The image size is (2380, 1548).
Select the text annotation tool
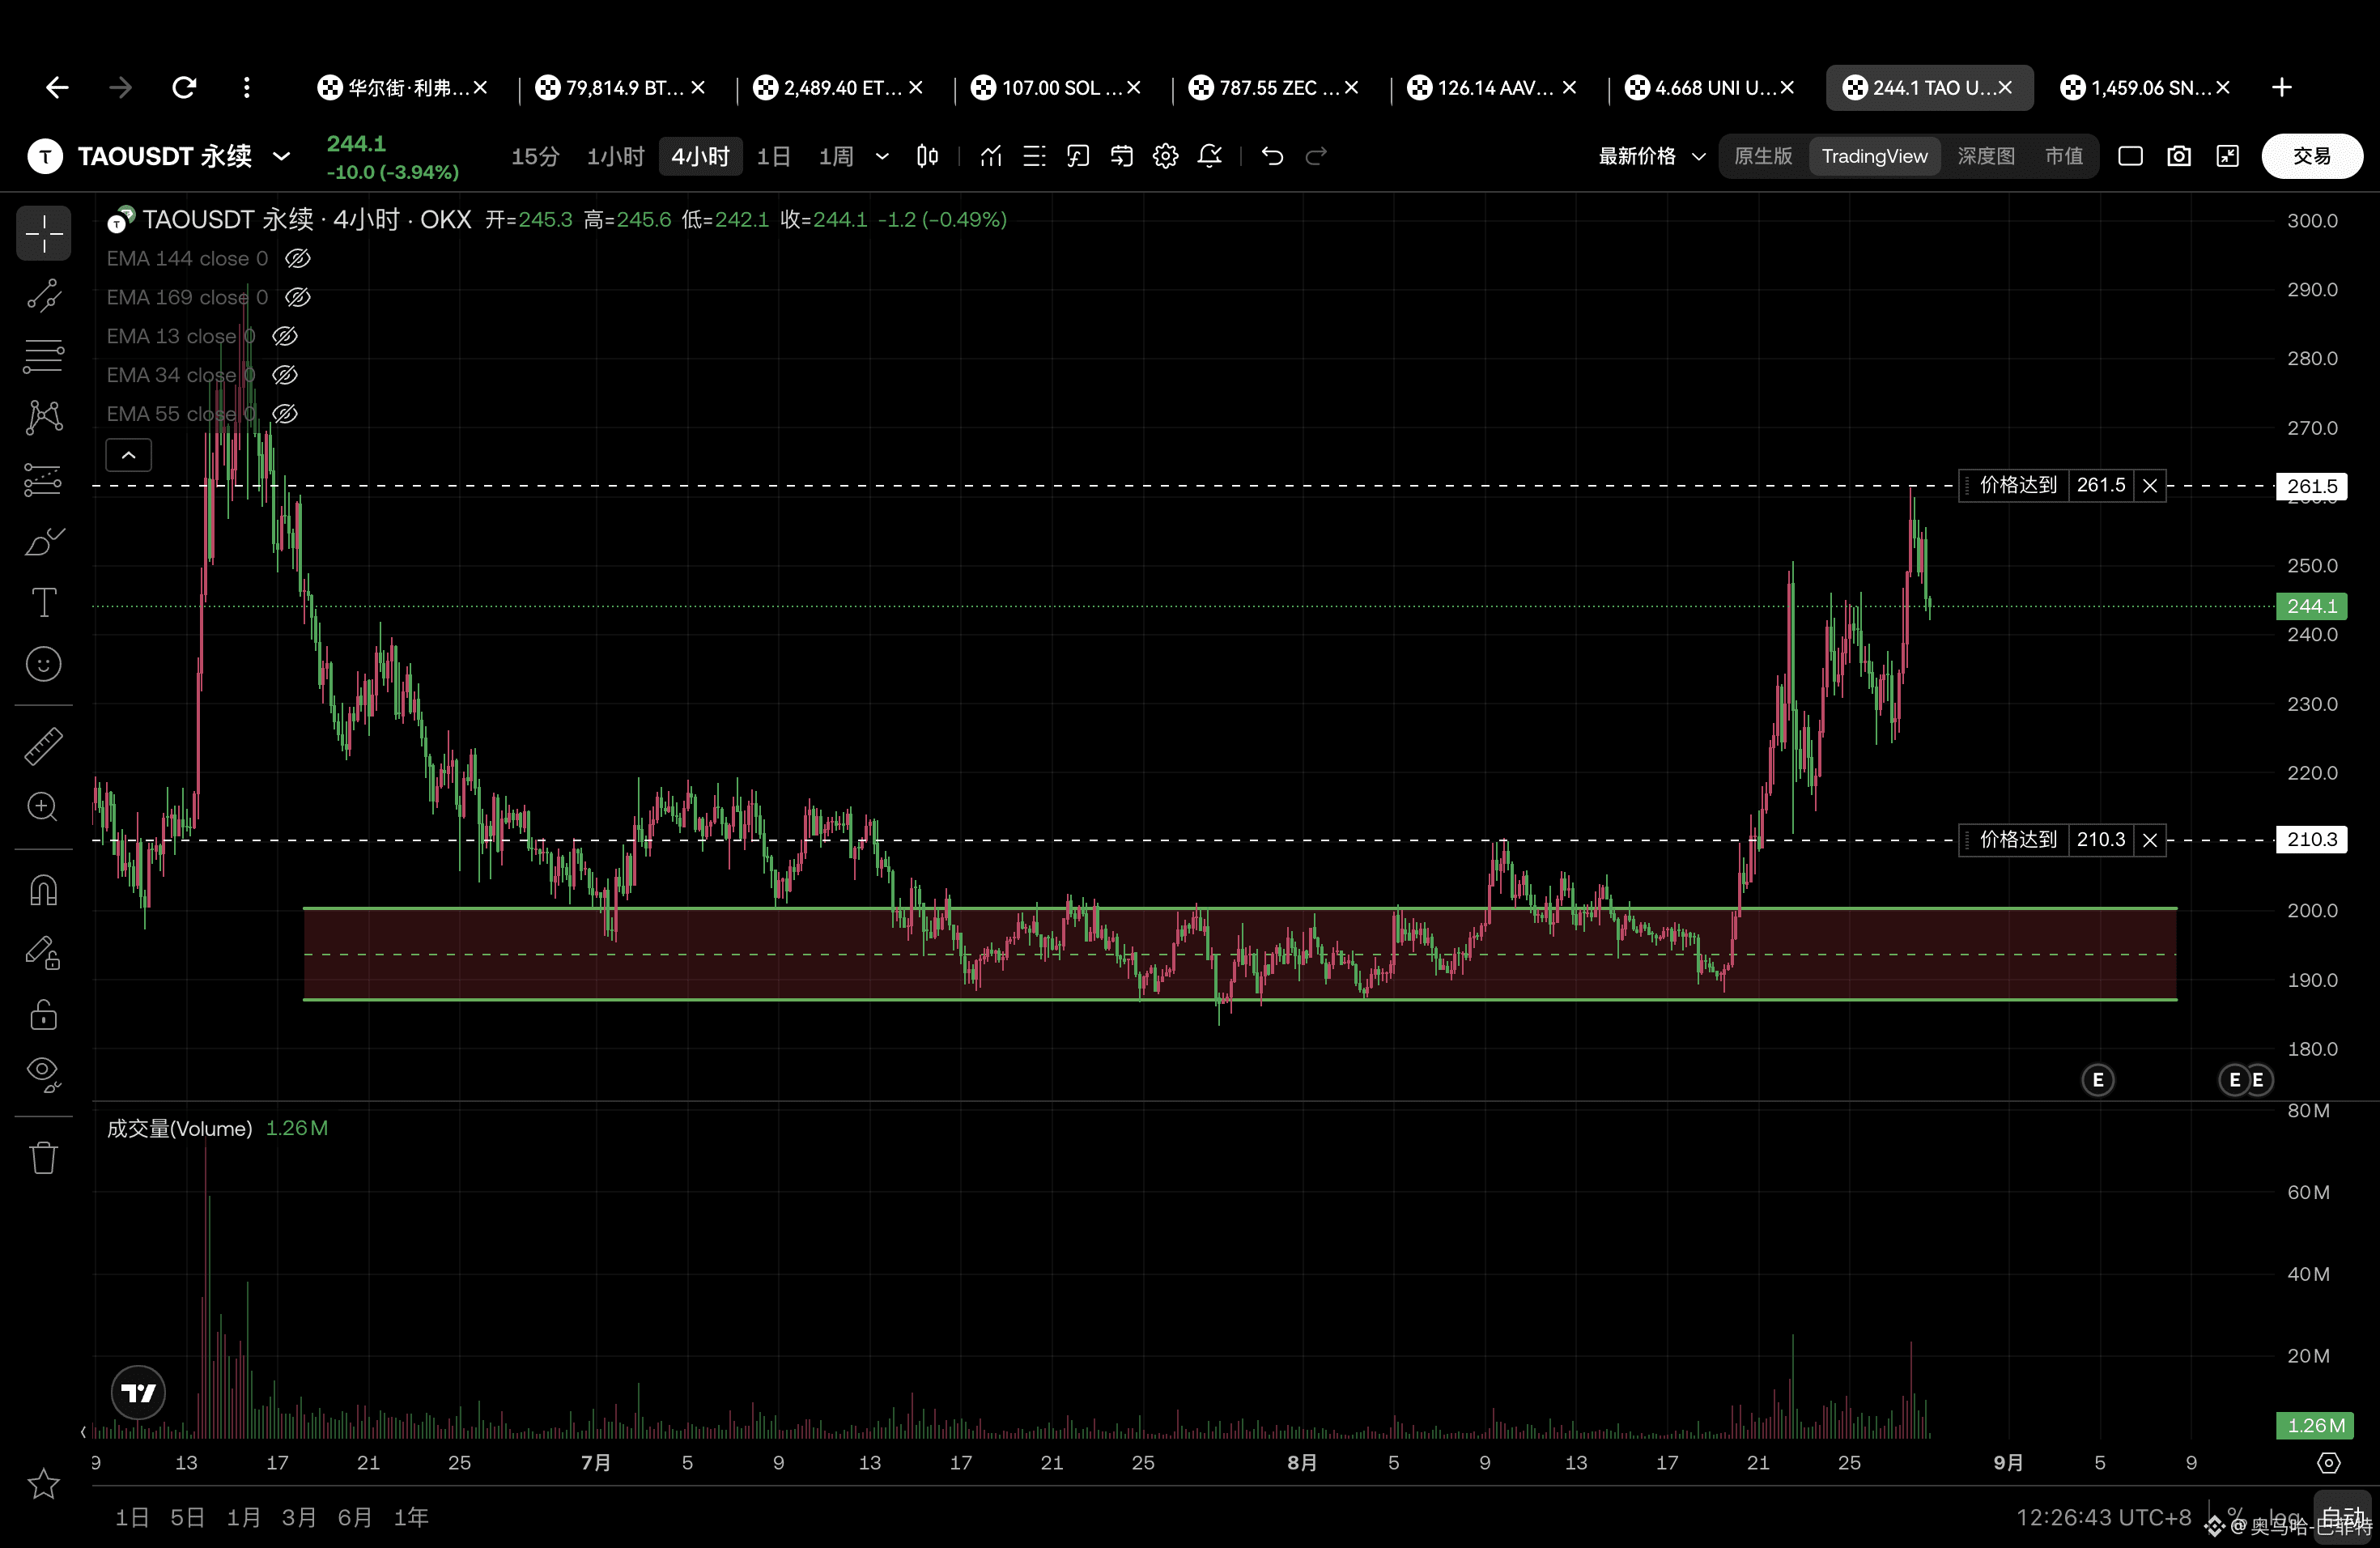click(x=43, y=603)
